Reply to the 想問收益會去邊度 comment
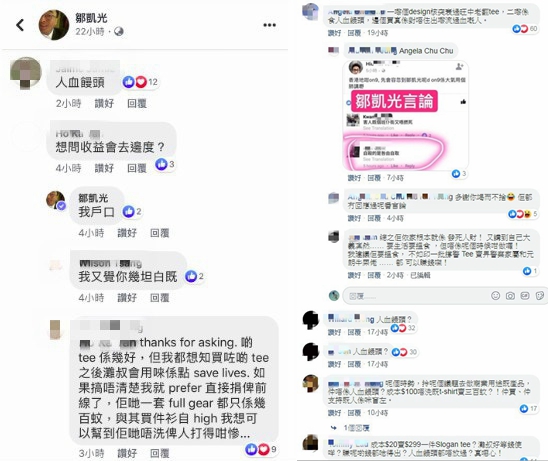 [x=137, y=168]
